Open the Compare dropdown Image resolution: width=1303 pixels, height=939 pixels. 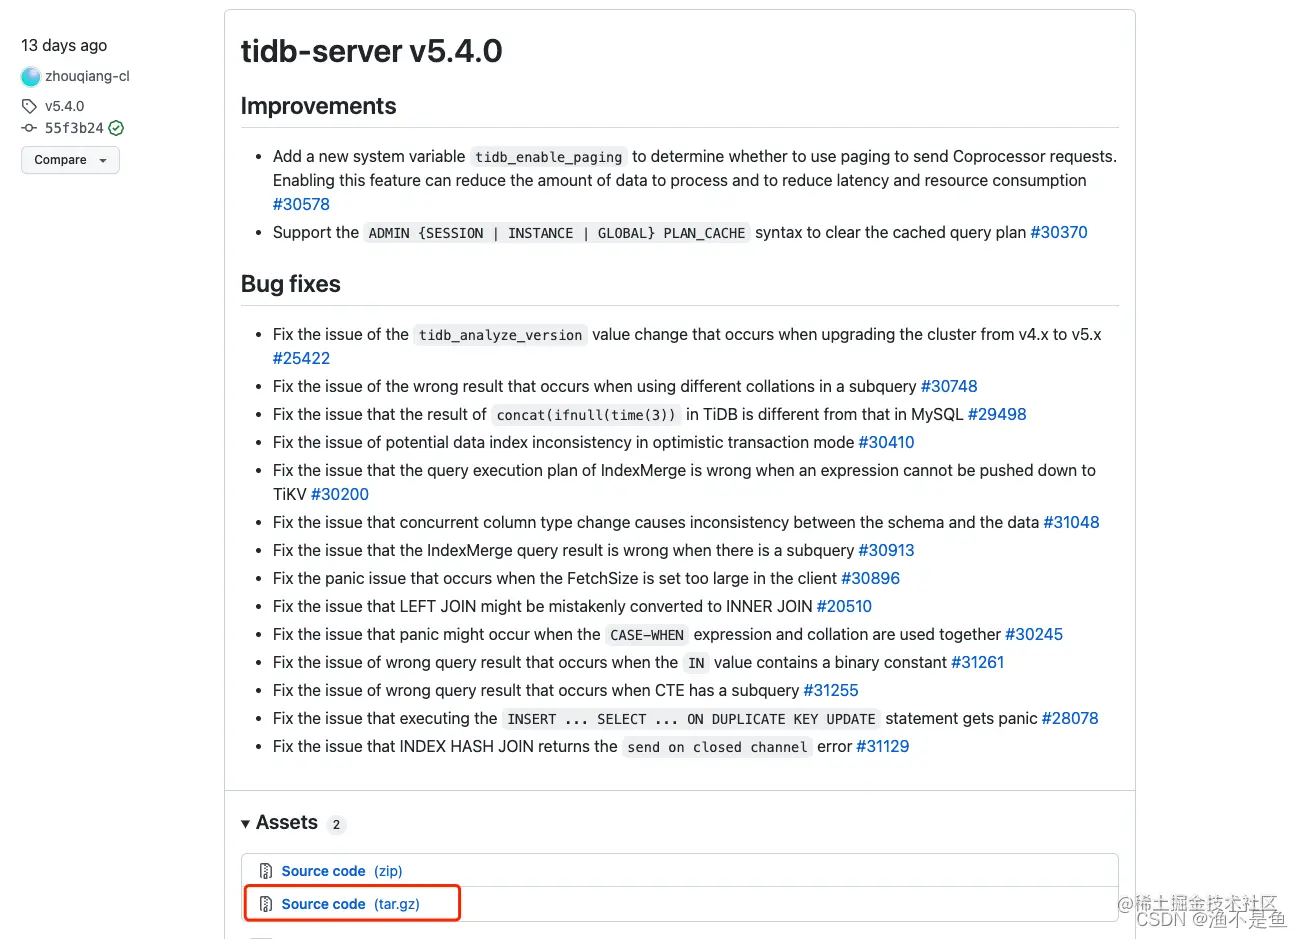(x=70, y=160)
